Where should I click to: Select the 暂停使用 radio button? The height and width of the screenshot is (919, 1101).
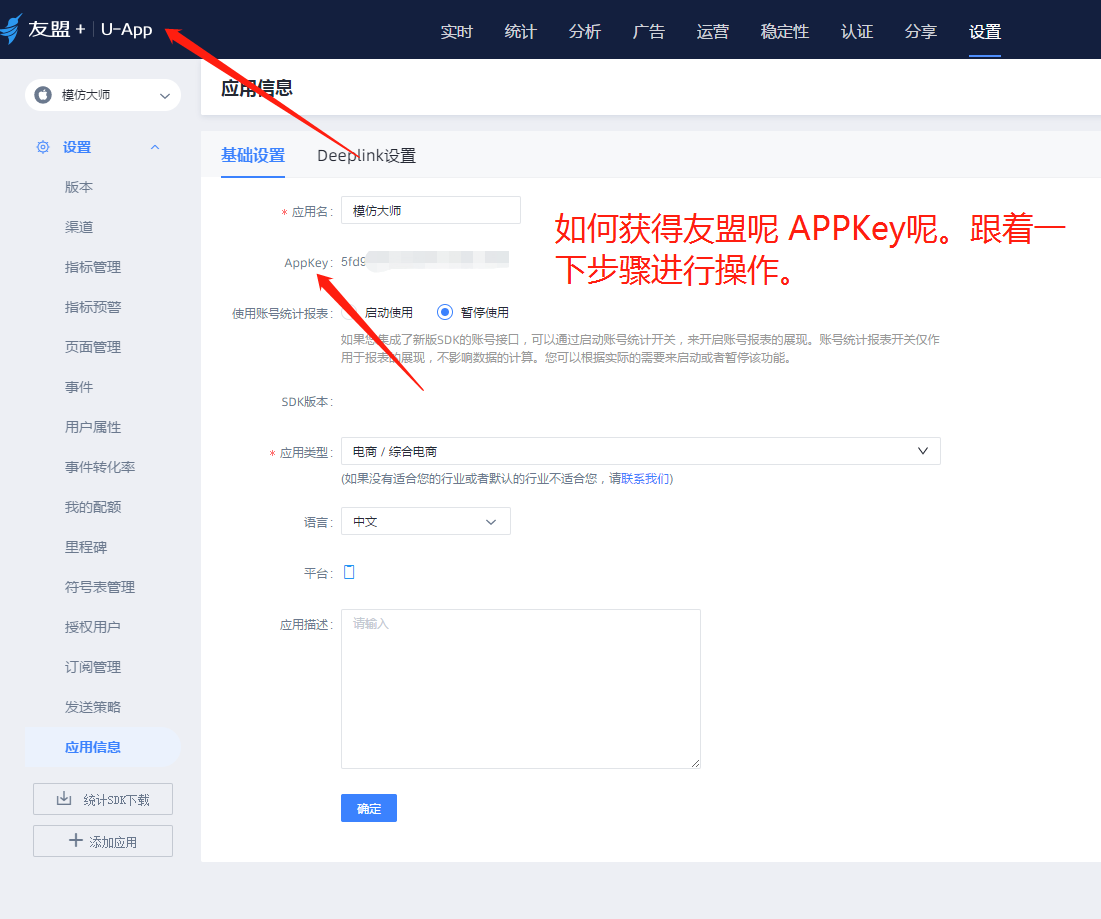click(445, 312)
